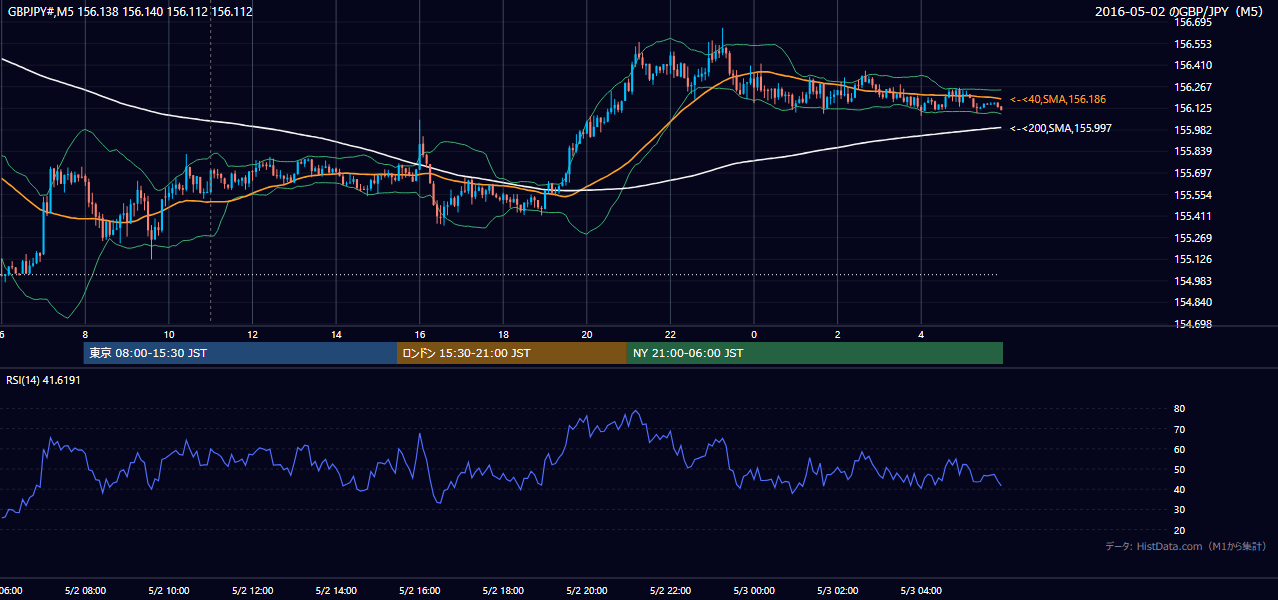This screenshot has height=600, width=1278.
Task: Click price axis value 154.983
Action: 1193,281
